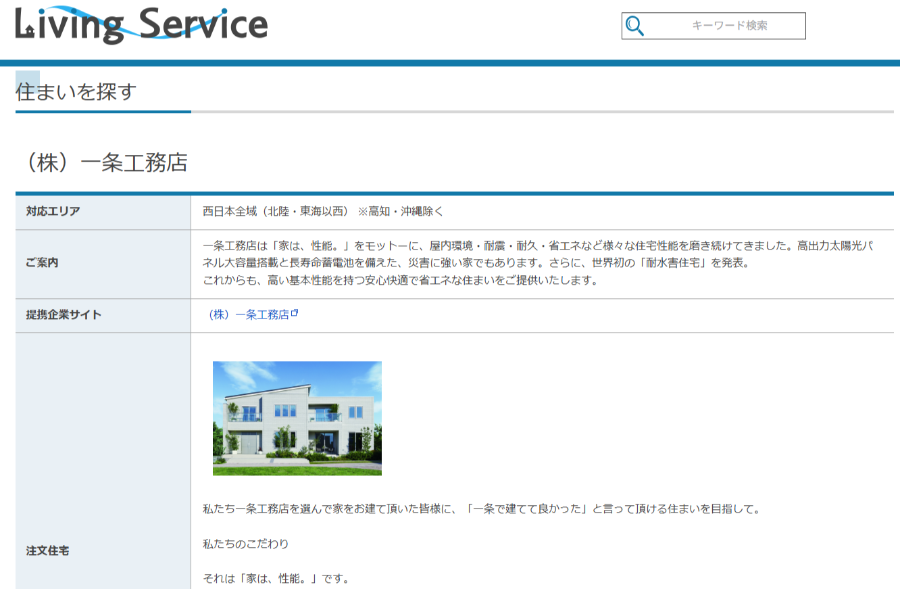The height and width of the screenshot is (589, 900).
Task: Click the line beginning これからも、高い基本性能
Action: point(400,280)
